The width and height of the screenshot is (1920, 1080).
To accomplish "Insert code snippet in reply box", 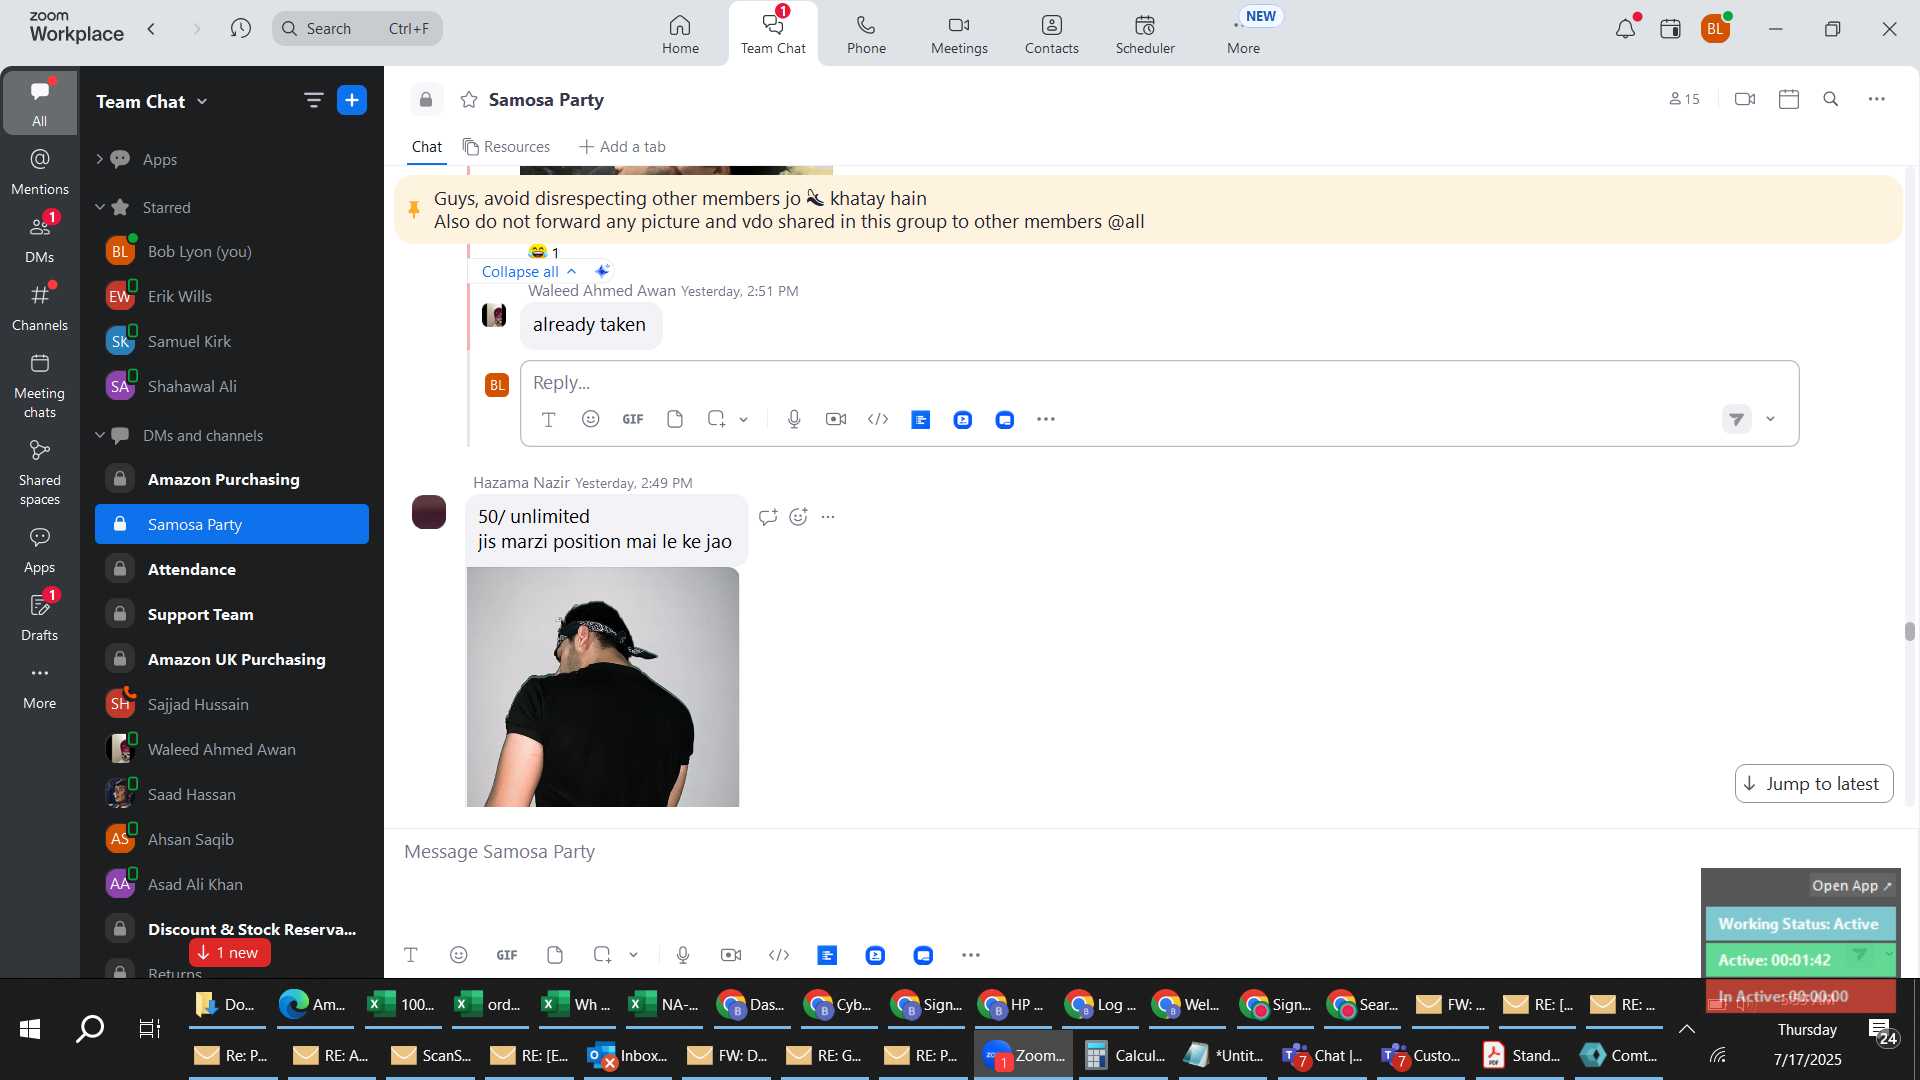I will click(878, 419).
